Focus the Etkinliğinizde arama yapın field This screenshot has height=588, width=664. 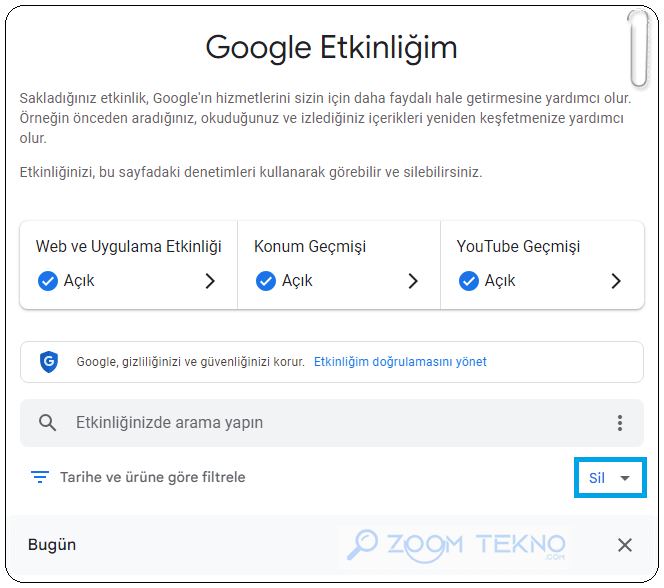pos(332,423)
